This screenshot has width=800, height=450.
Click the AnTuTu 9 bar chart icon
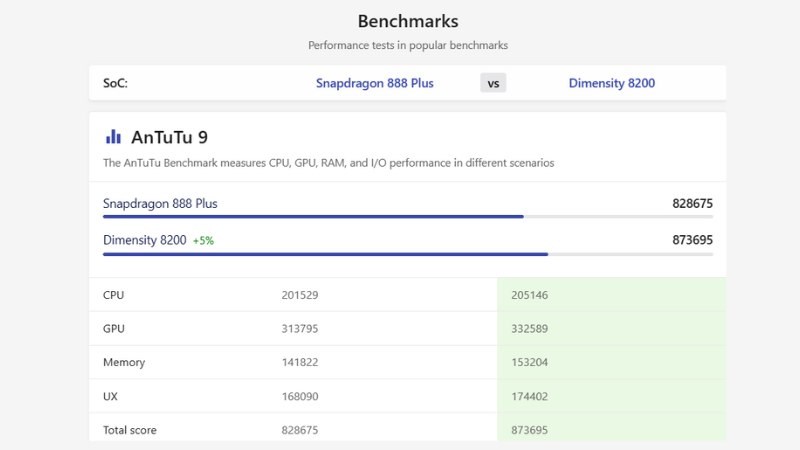(113, 137)
